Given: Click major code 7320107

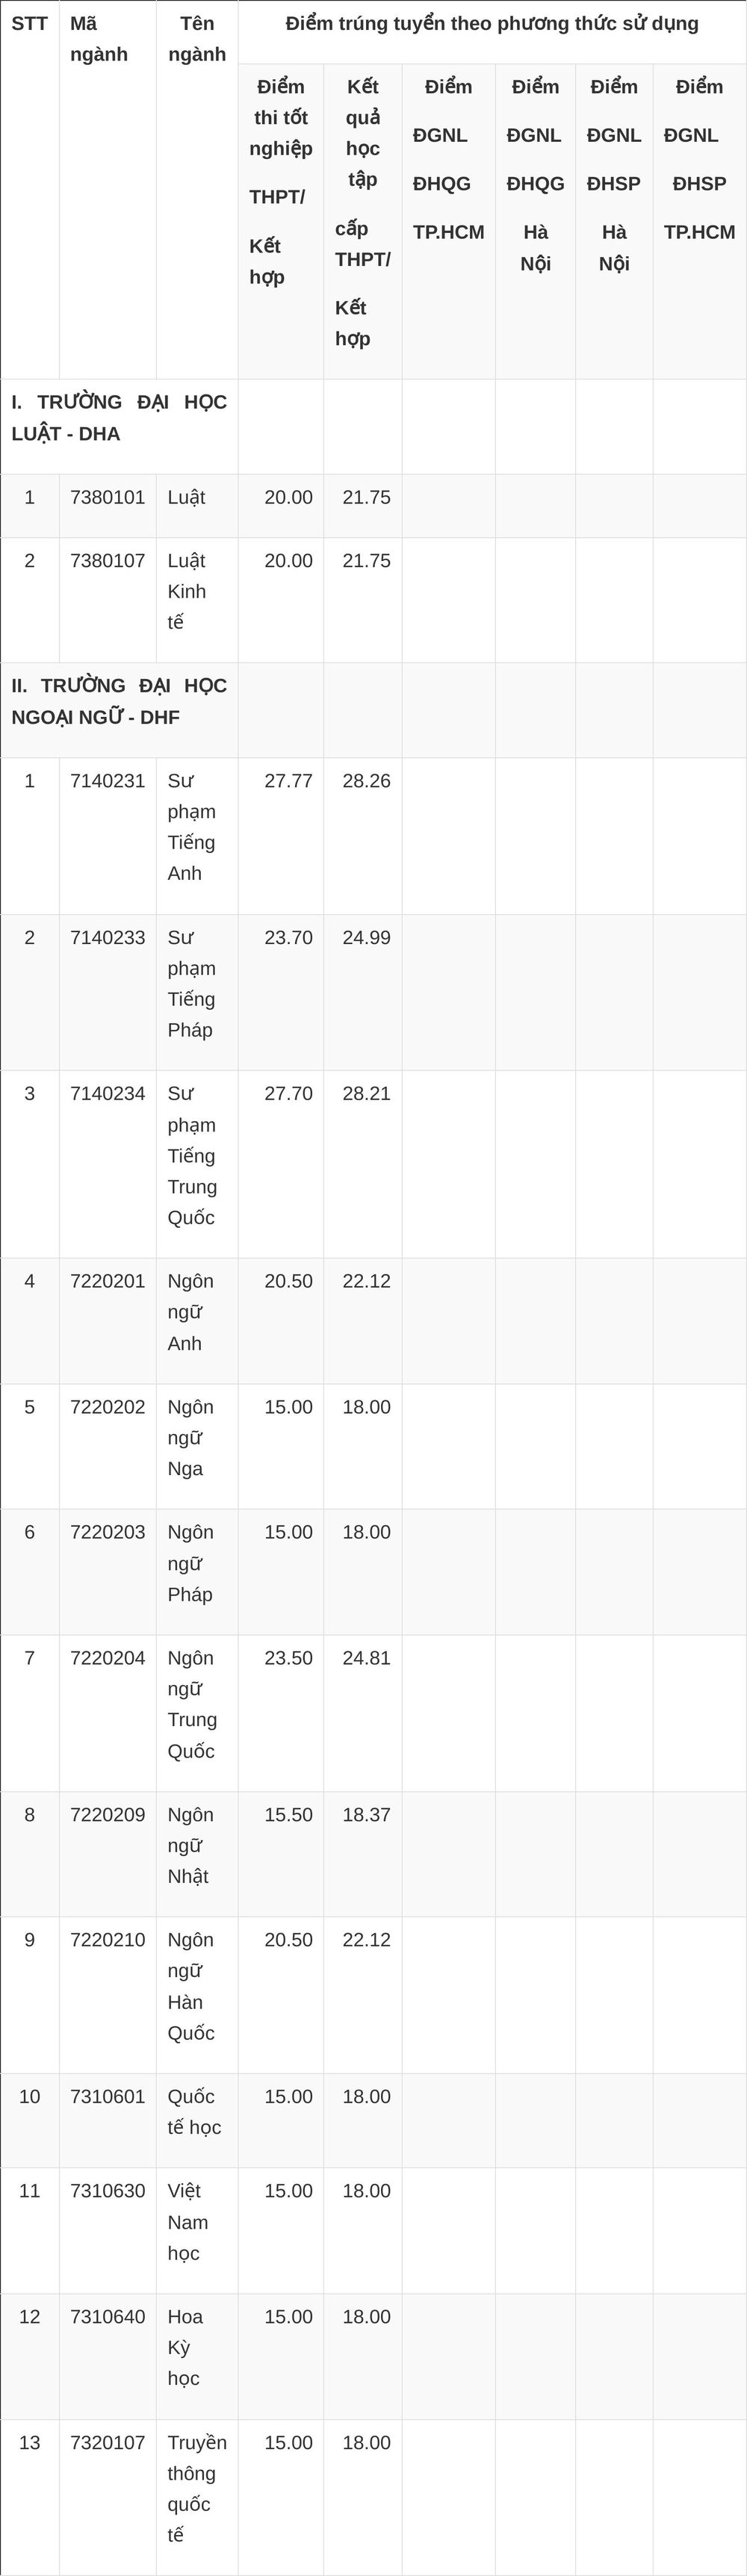Looking at the screenshot, I should [x=108, y=2443].
